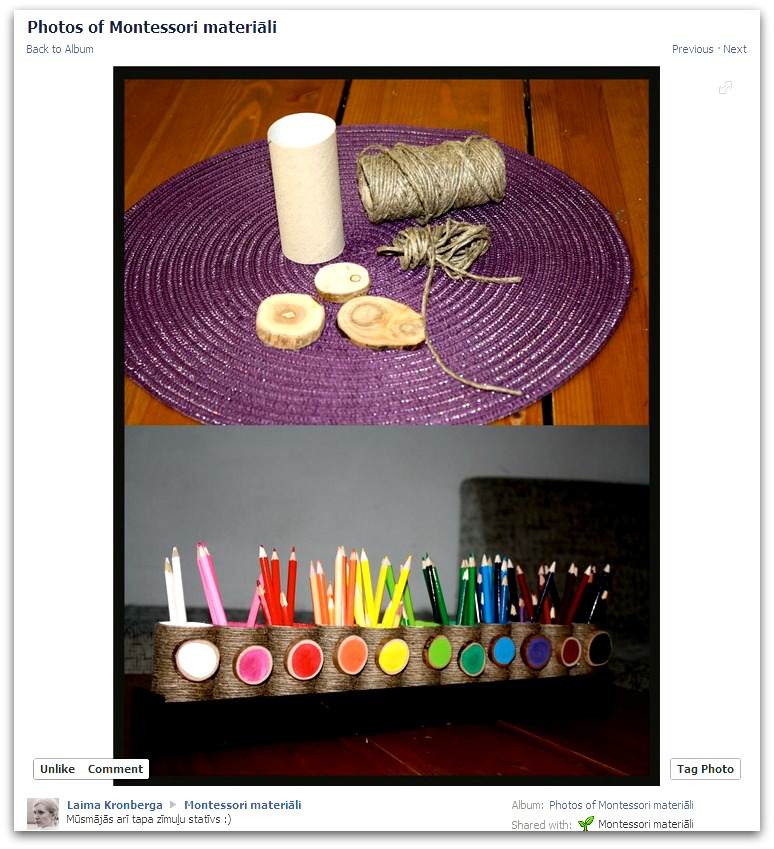This screenshot has height=849, width=774.
Task: Click the white wood circle on the pencil holder
Action: pos(197,660)
